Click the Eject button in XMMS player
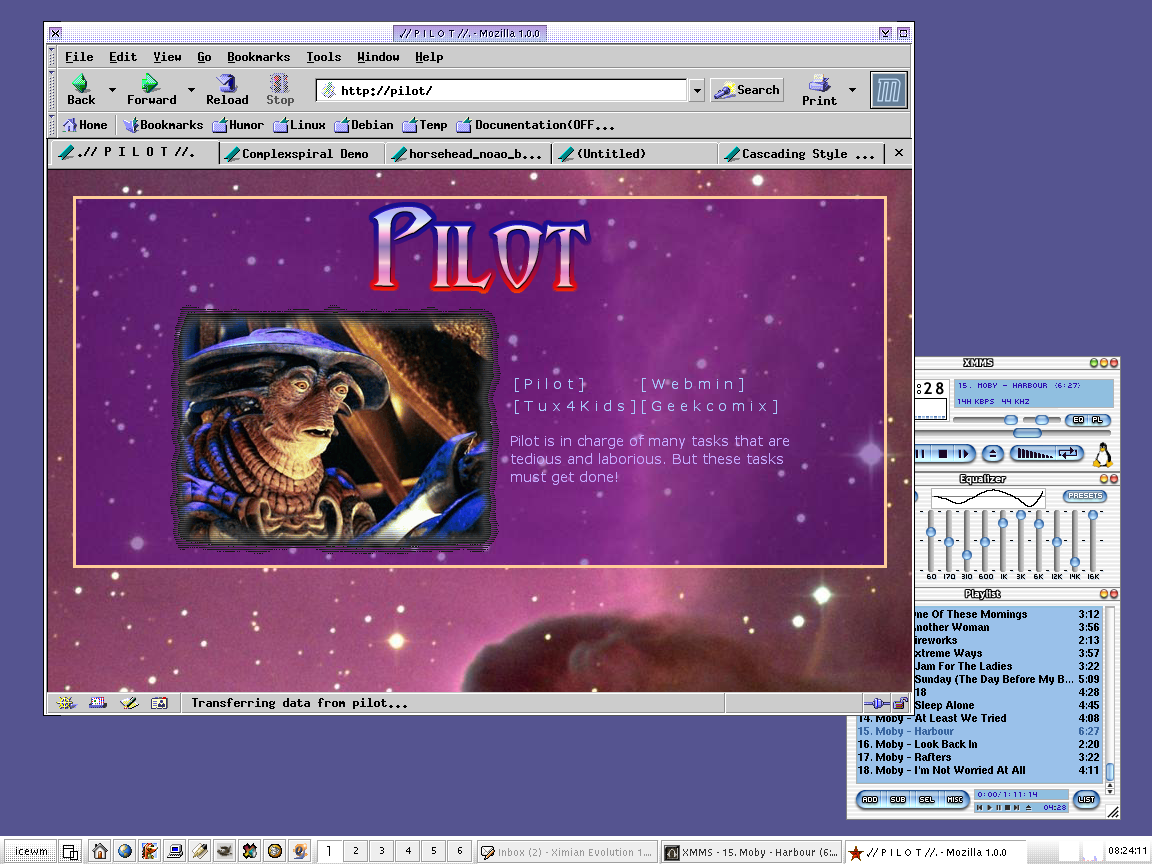The height and width of the screenshot is (864, 1152). [x=993, y=454]
